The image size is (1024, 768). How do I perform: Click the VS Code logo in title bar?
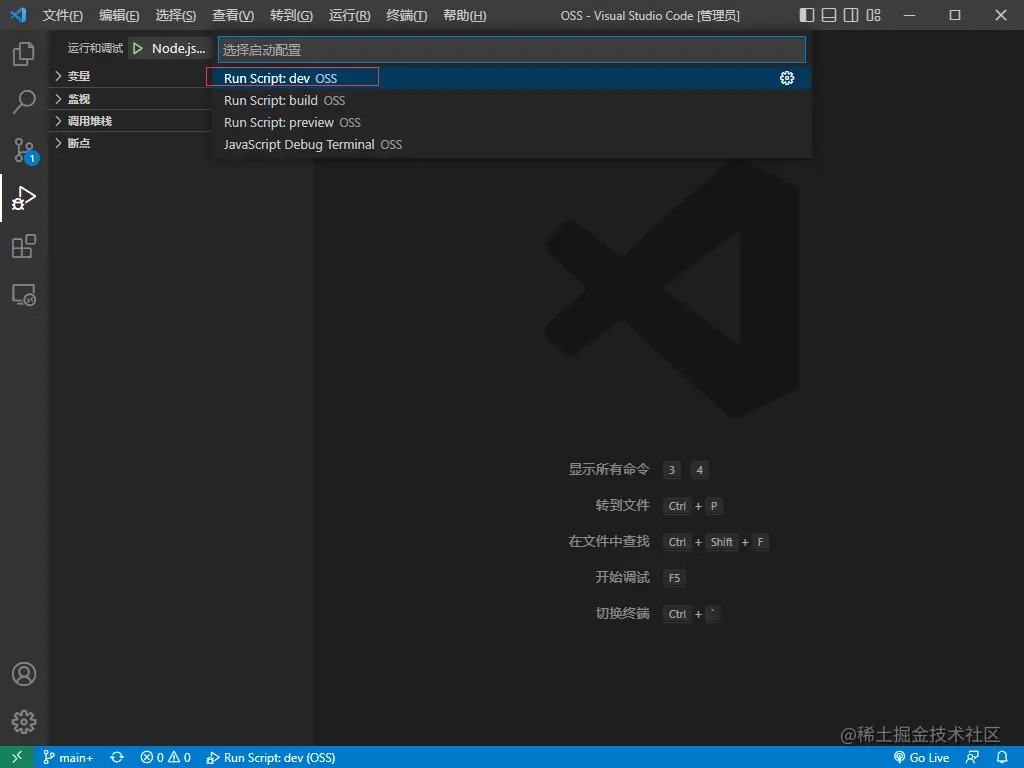tap(18, 15)
